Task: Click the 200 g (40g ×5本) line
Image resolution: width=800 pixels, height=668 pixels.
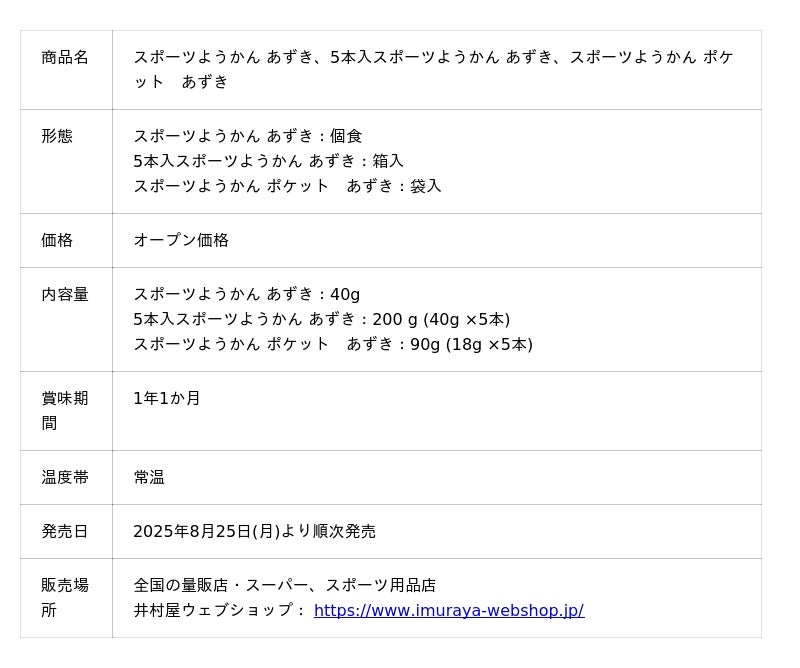Action: pyautogui.click(x=321, y=319)
